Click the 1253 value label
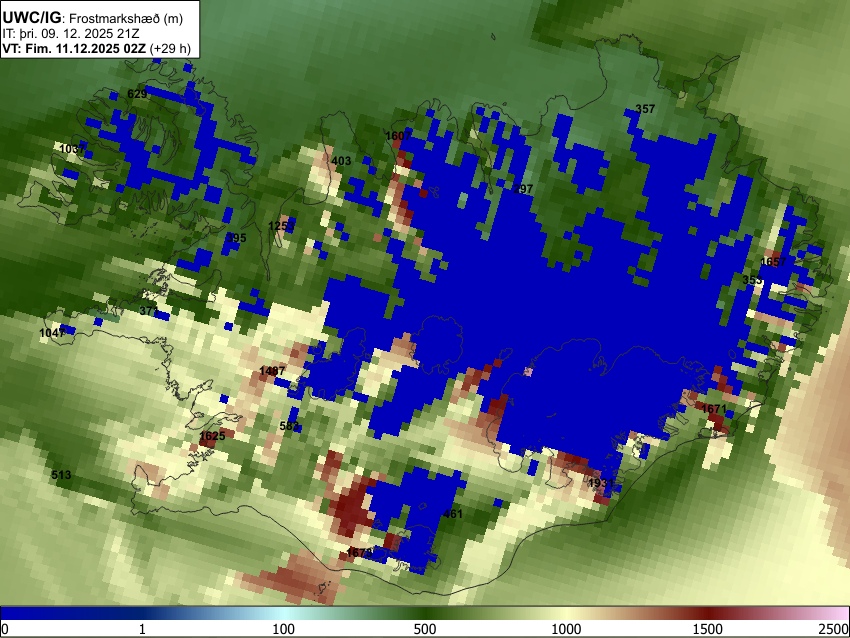 281,226
